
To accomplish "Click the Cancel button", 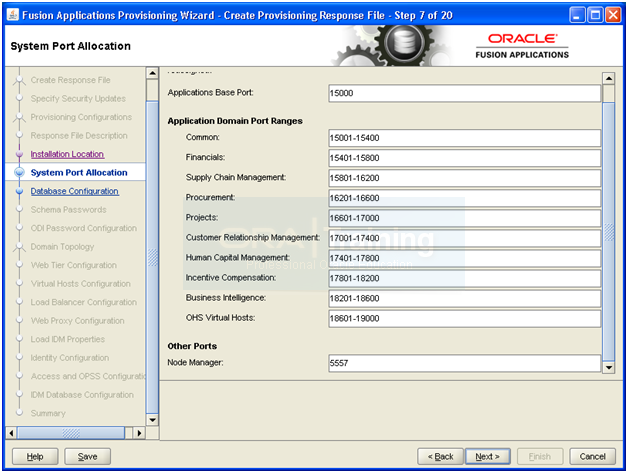I will coord(592,456).
